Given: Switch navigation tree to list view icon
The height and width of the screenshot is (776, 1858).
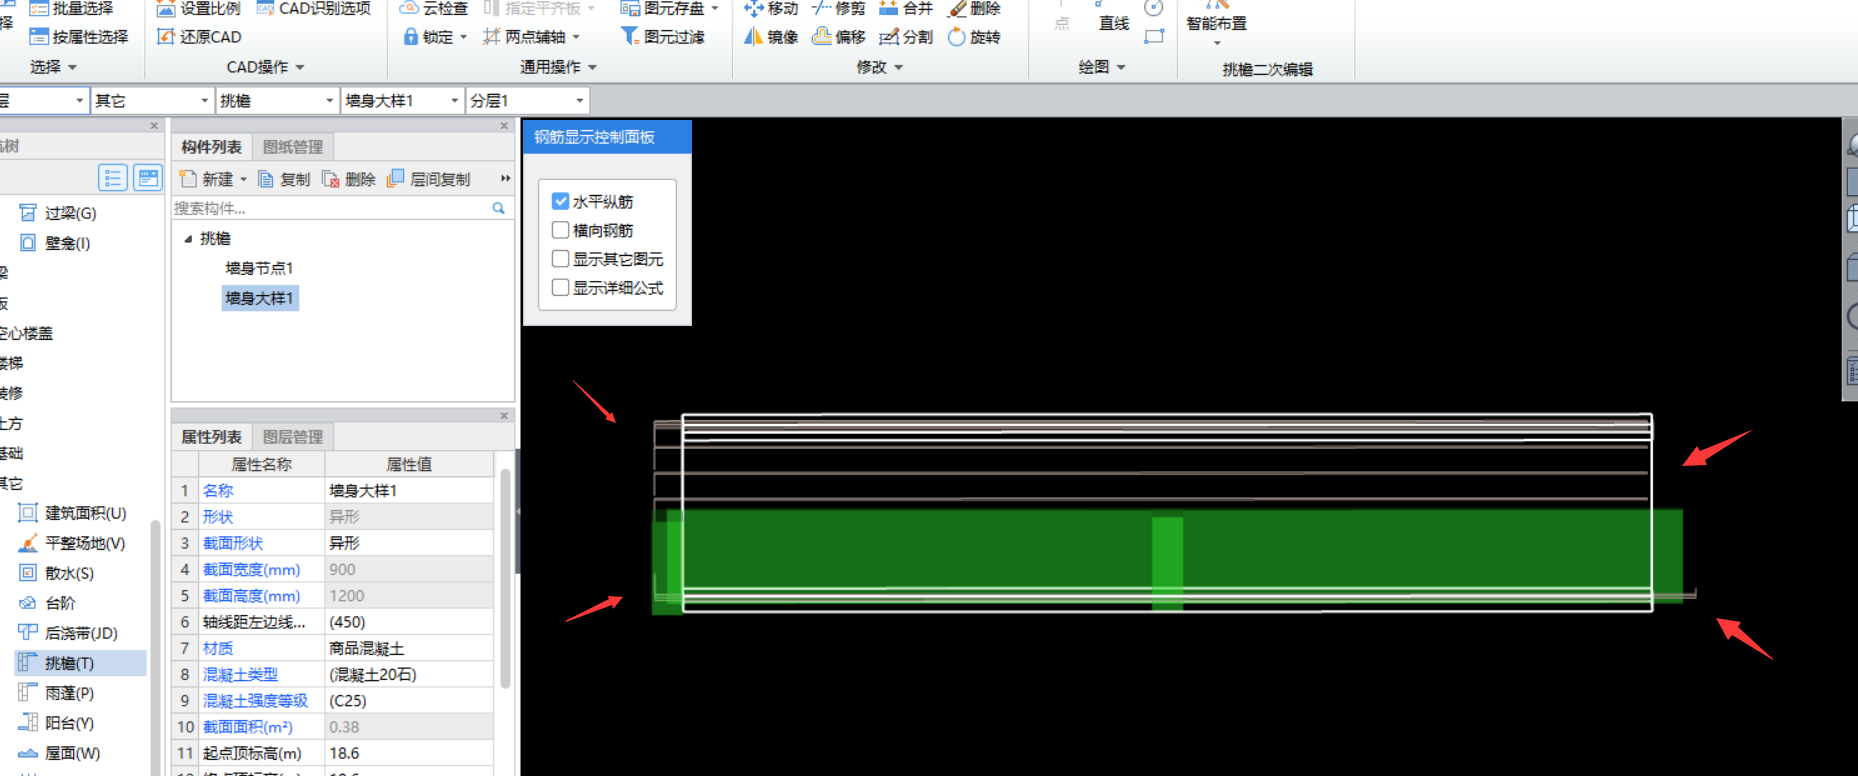Looking at the screenshot, I should click(113, 178).
